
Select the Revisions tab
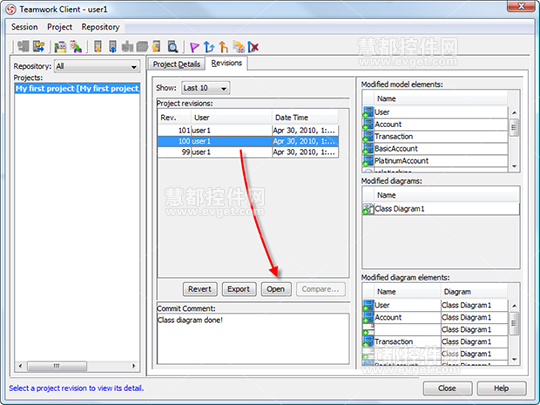pos(226,63)
